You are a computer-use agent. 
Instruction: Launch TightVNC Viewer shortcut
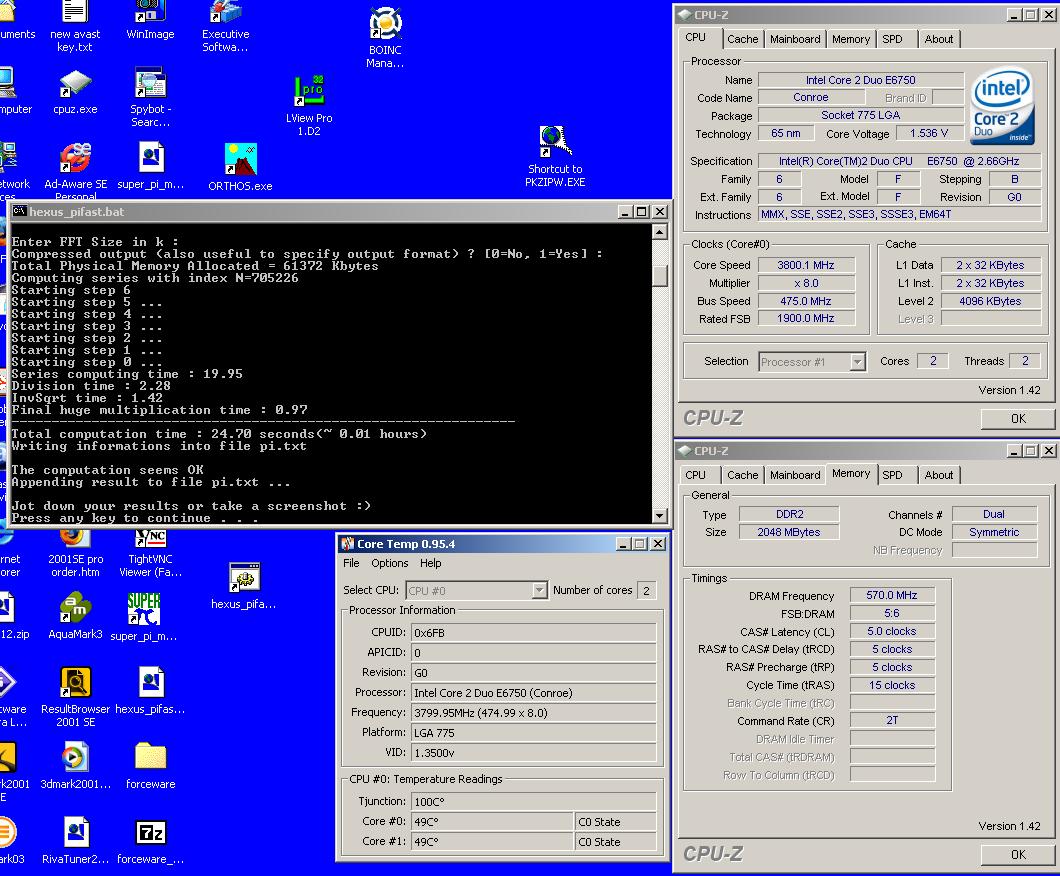150,553
